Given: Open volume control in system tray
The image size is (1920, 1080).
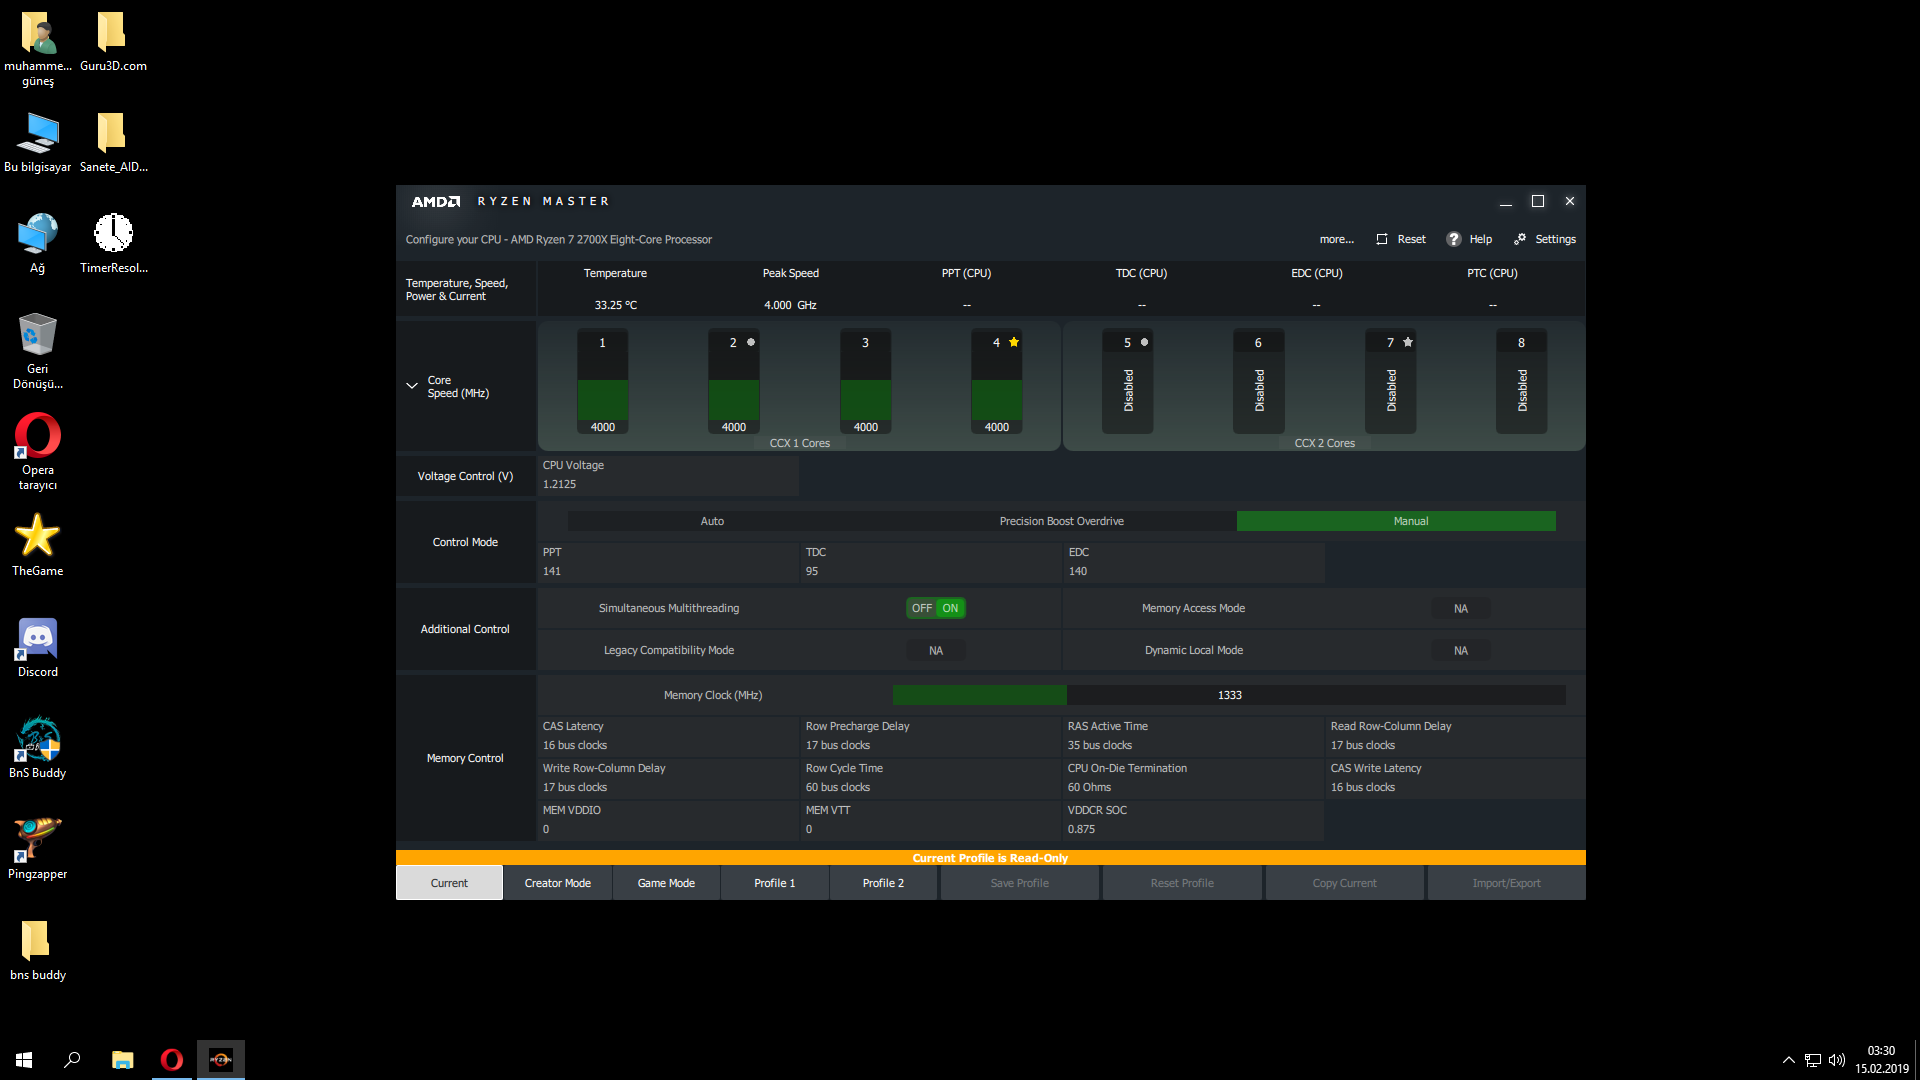Looking at the screenshot, I should (x=1837, y=1060).
